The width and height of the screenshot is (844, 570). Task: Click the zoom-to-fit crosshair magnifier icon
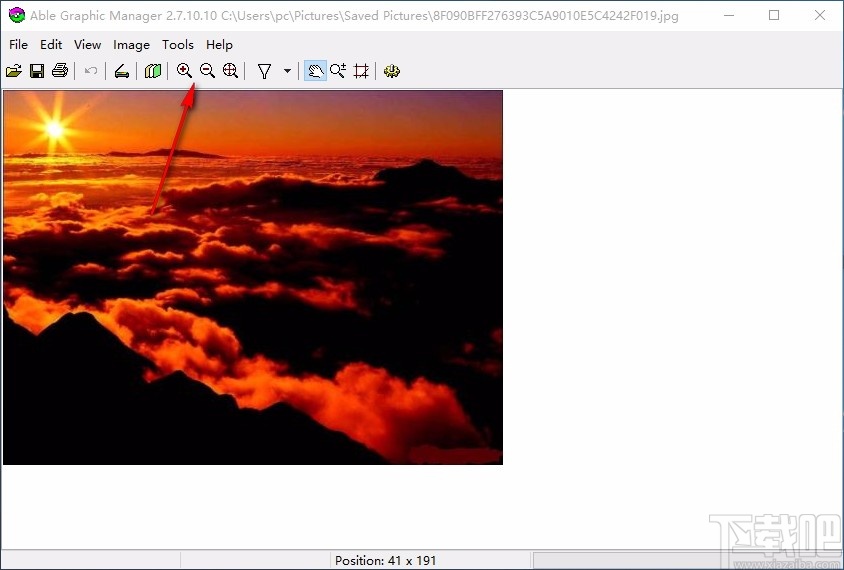point(230,71)
